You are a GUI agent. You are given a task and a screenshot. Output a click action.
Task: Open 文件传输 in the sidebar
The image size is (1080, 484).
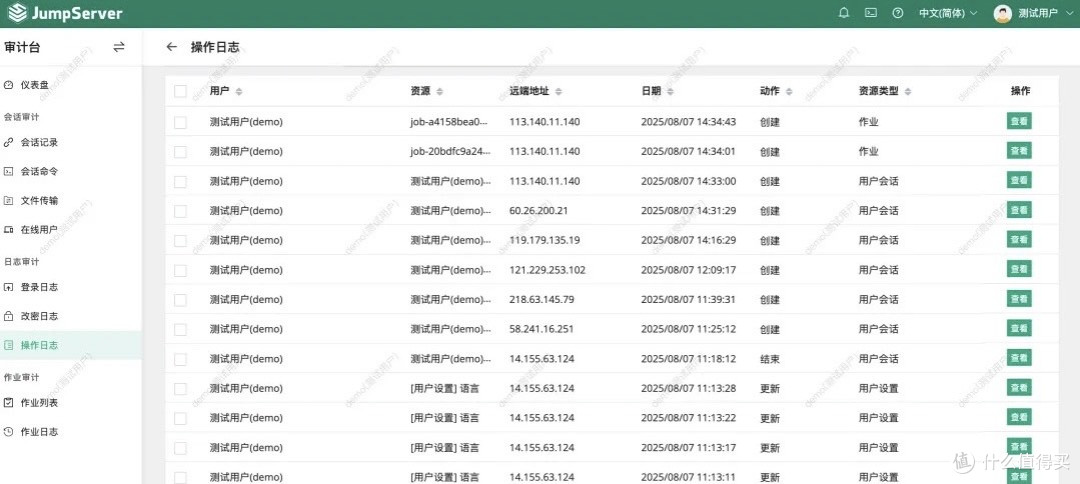click(x=39, y=200)
